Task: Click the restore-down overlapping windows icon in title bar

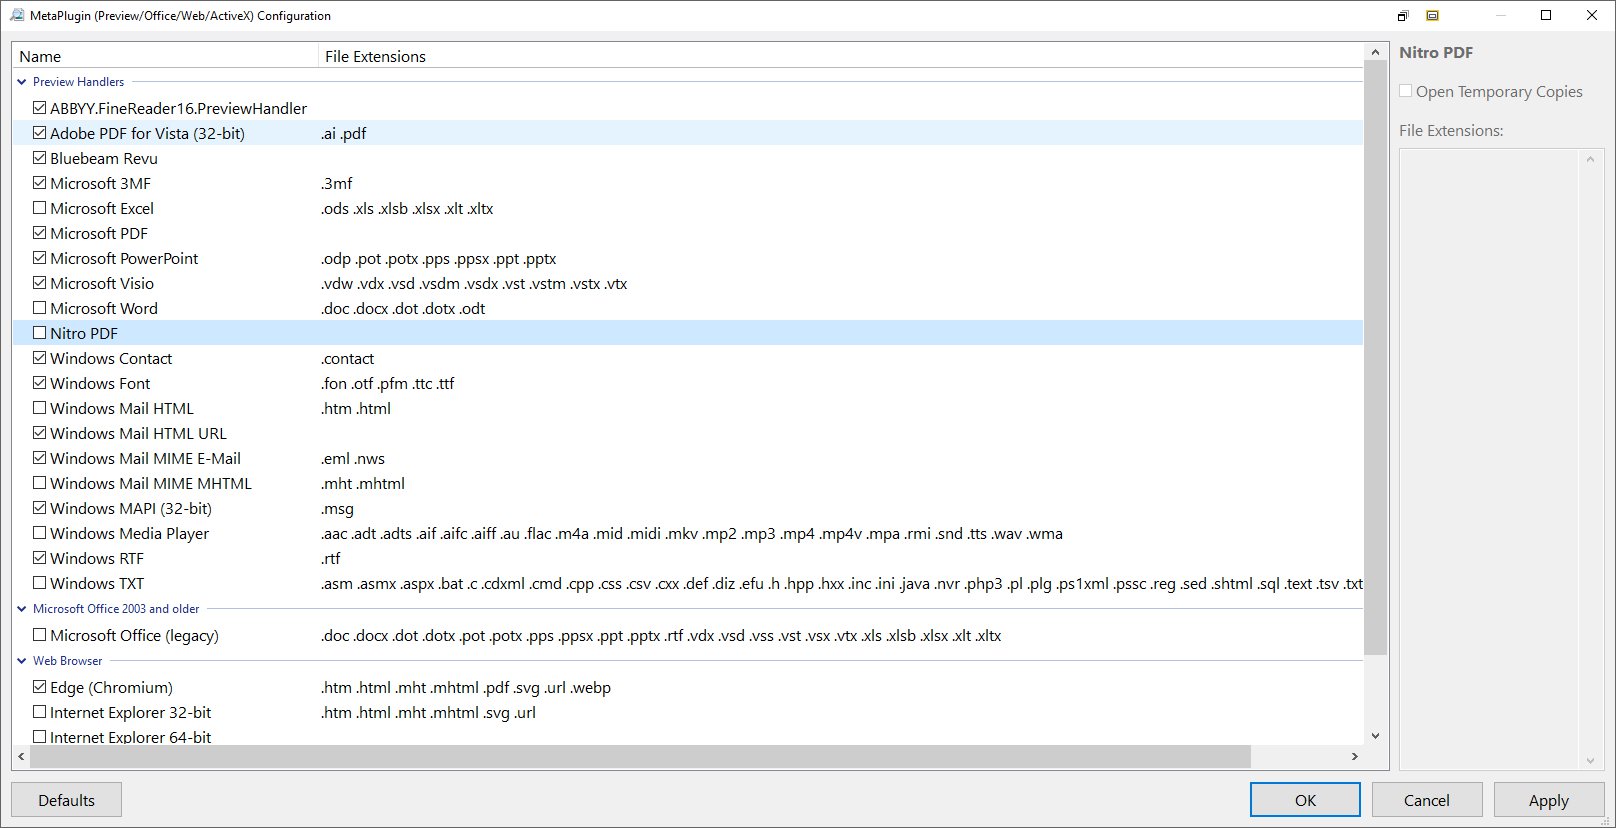Action: 1403,16
